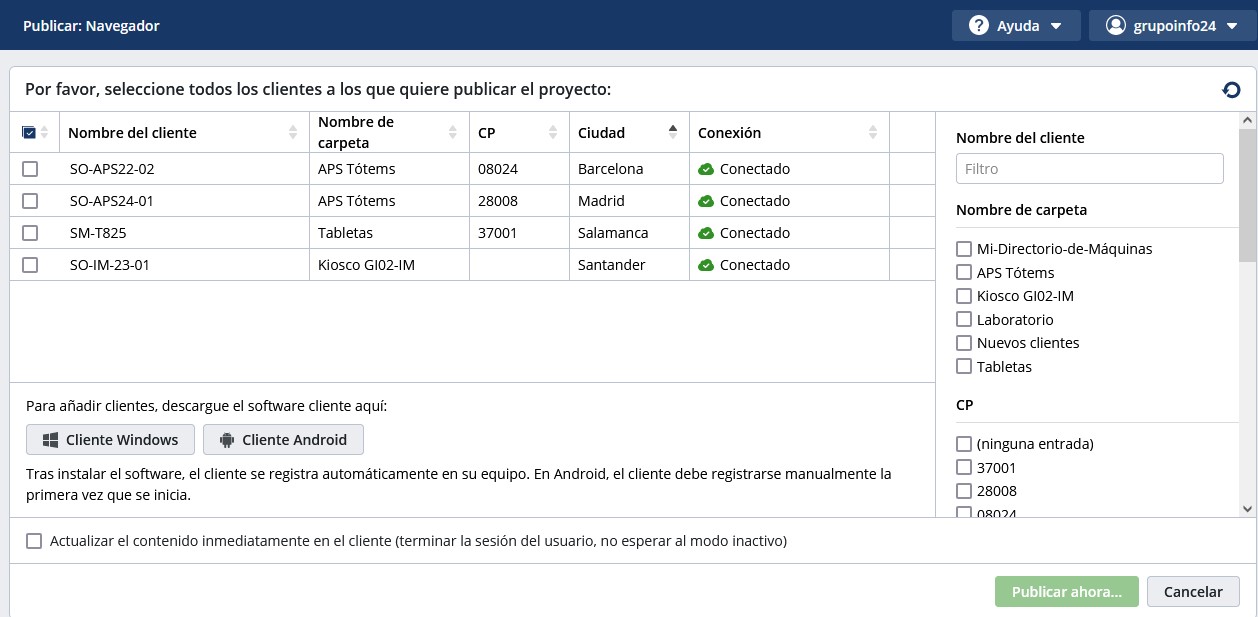Download the Cliente Windows software
This screenshot has height=617, width=1258.
[110, 440]
